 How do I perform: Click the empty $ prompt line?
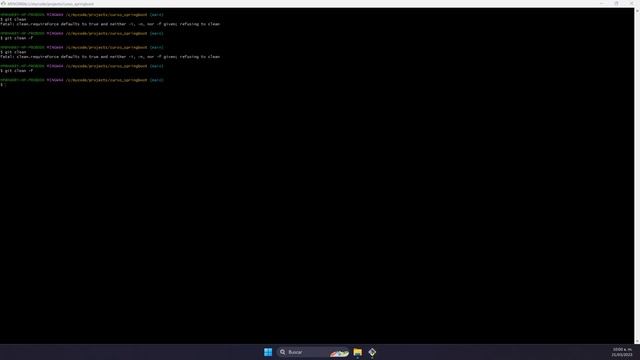(x=3, y=85)
